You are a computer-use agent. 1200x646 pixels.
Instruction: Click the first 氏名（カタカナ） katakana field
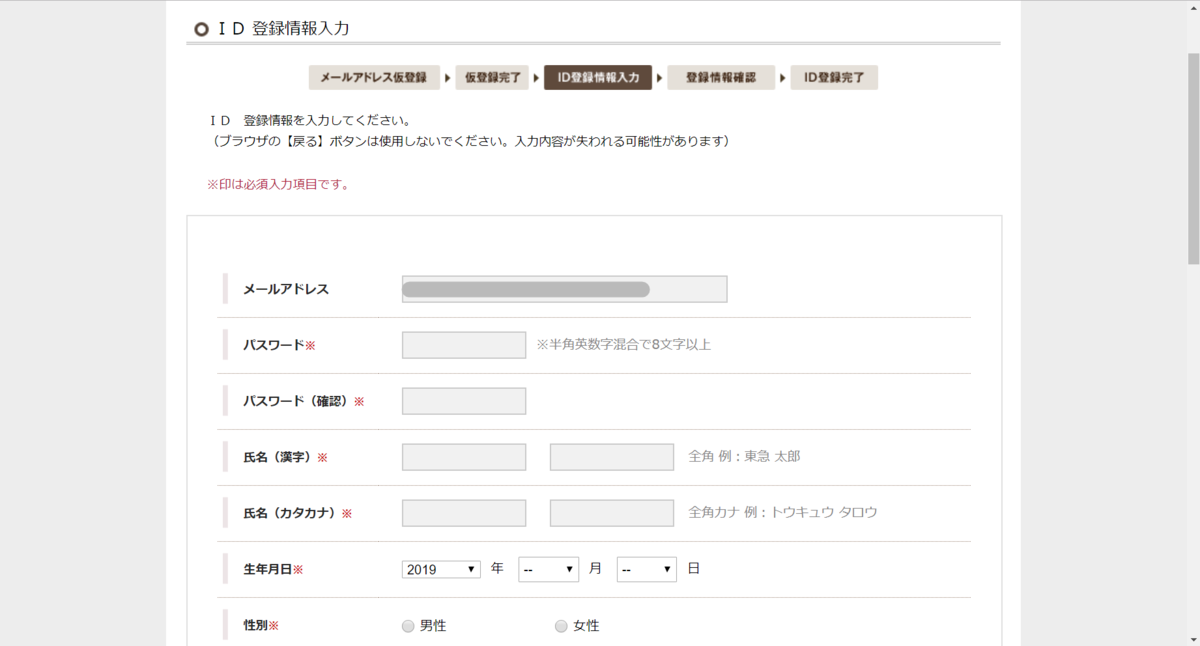point(464,512)
